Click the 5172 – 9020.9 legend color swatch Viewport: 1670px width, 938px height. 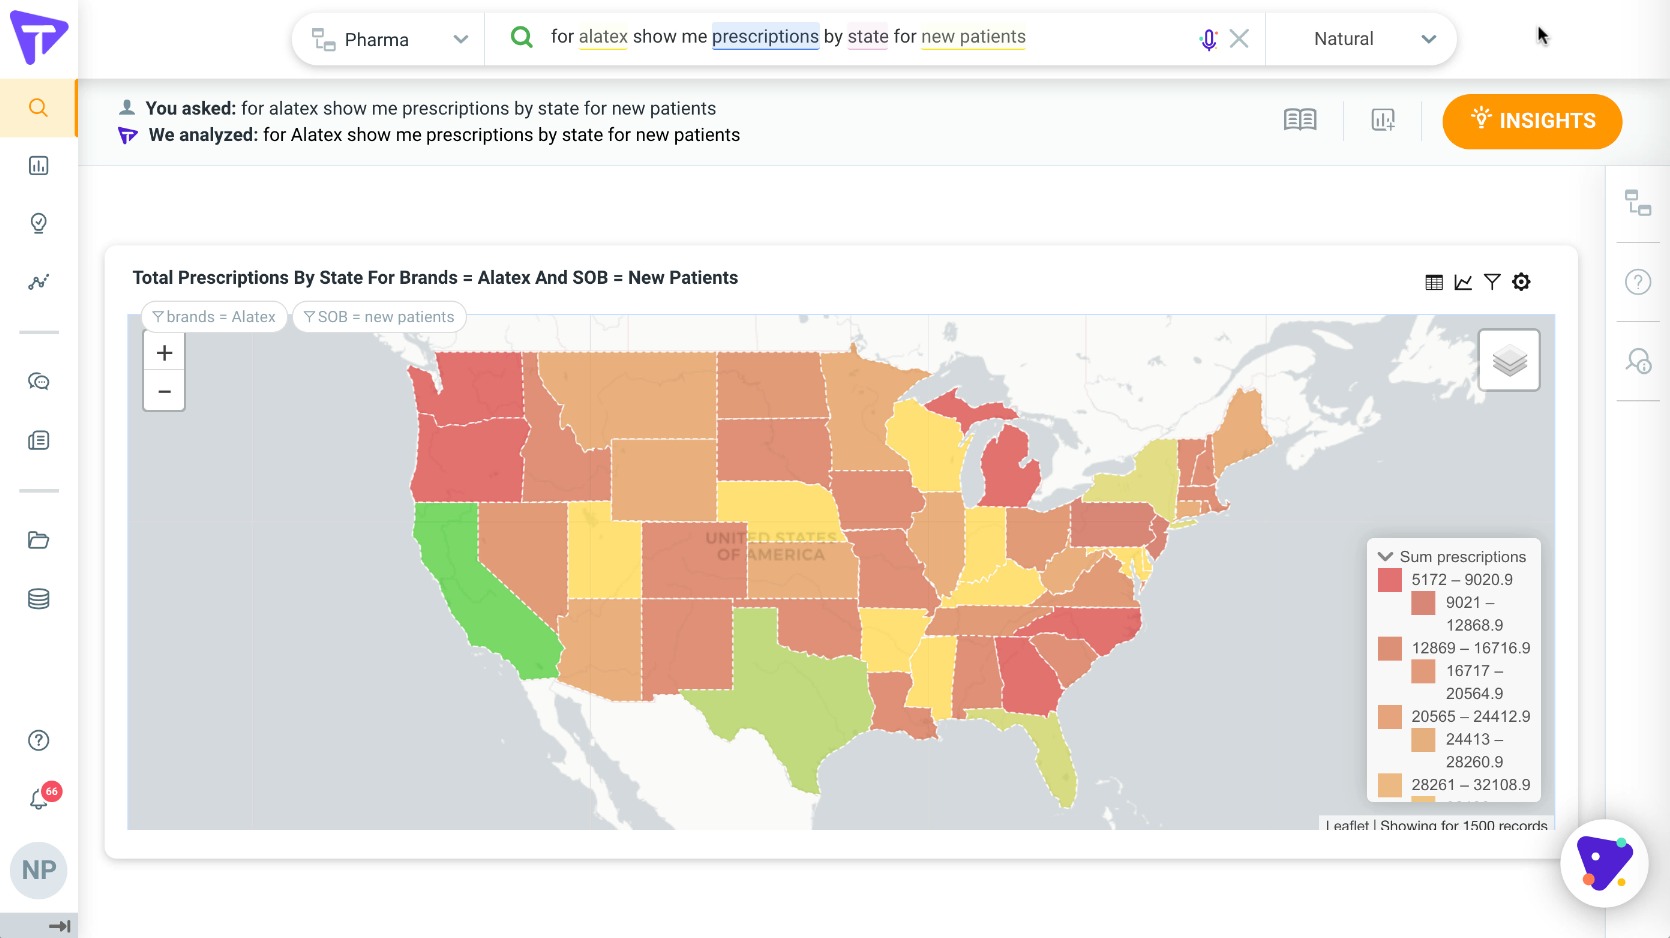click(x=1390, y=580)
